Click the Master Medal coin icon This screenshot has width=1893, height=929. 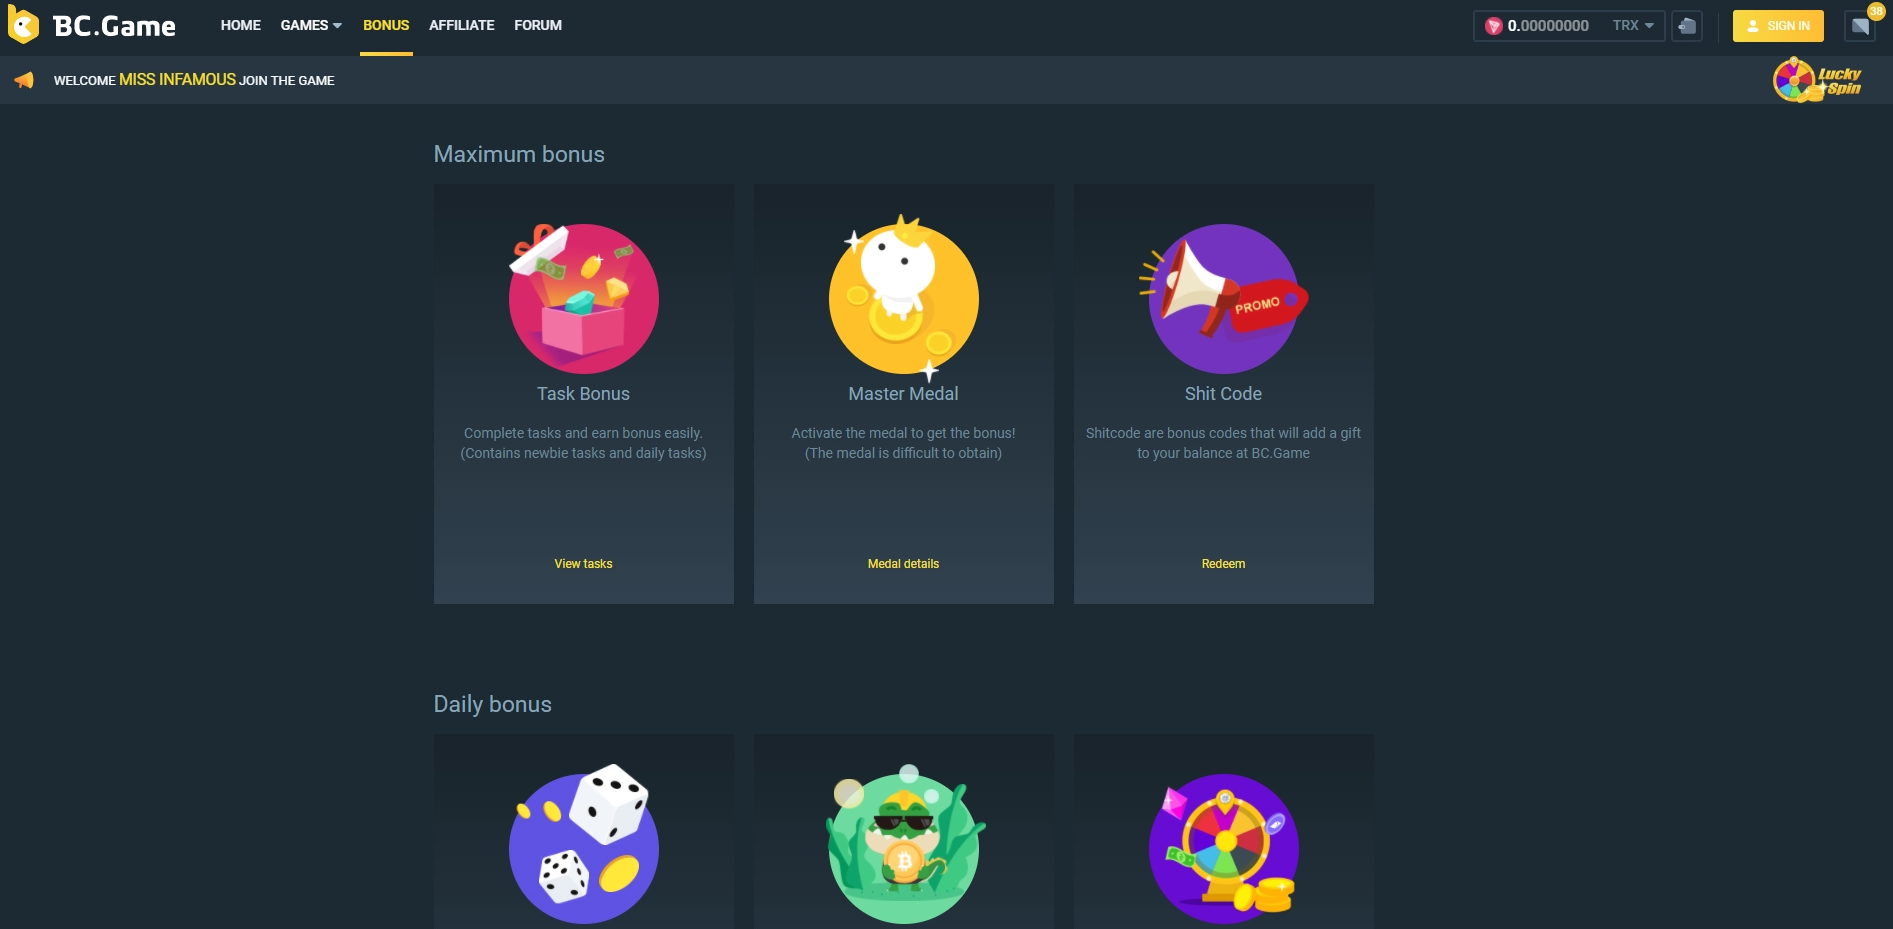pos(903,298)
